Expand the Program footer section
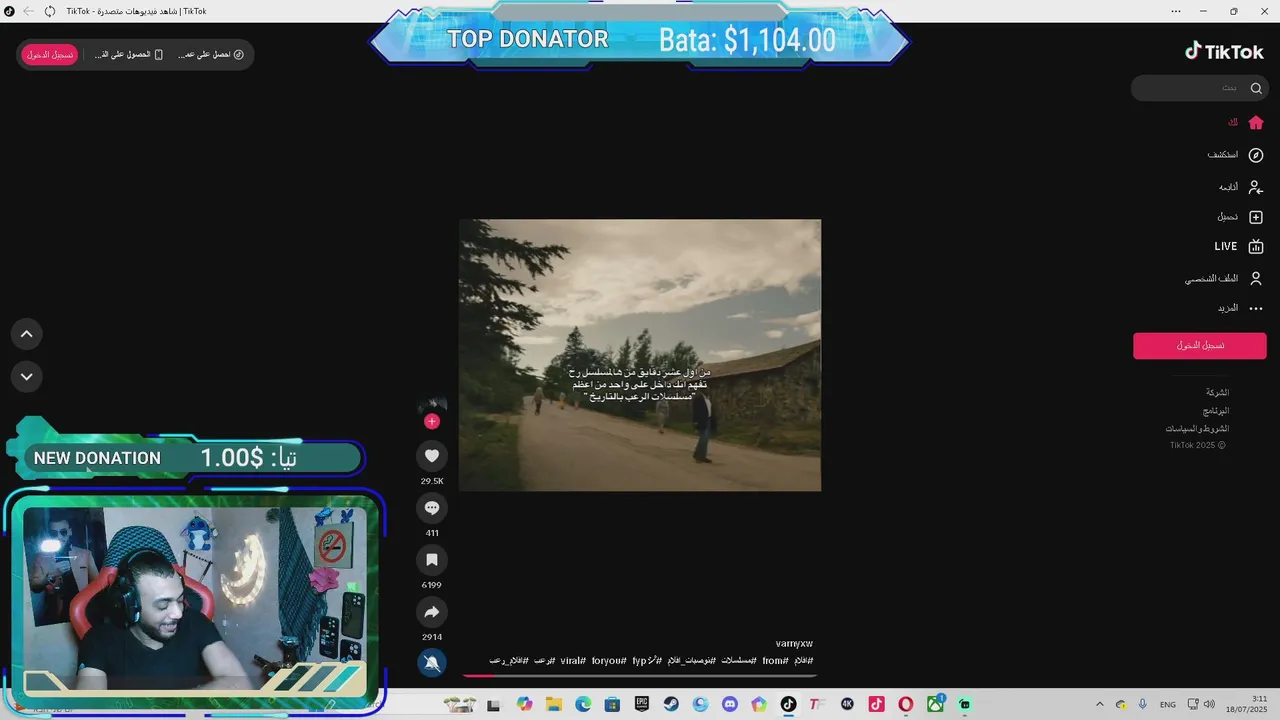Image resolution: width=1280 pixels, height=720 pixels. click(1215, 411)
